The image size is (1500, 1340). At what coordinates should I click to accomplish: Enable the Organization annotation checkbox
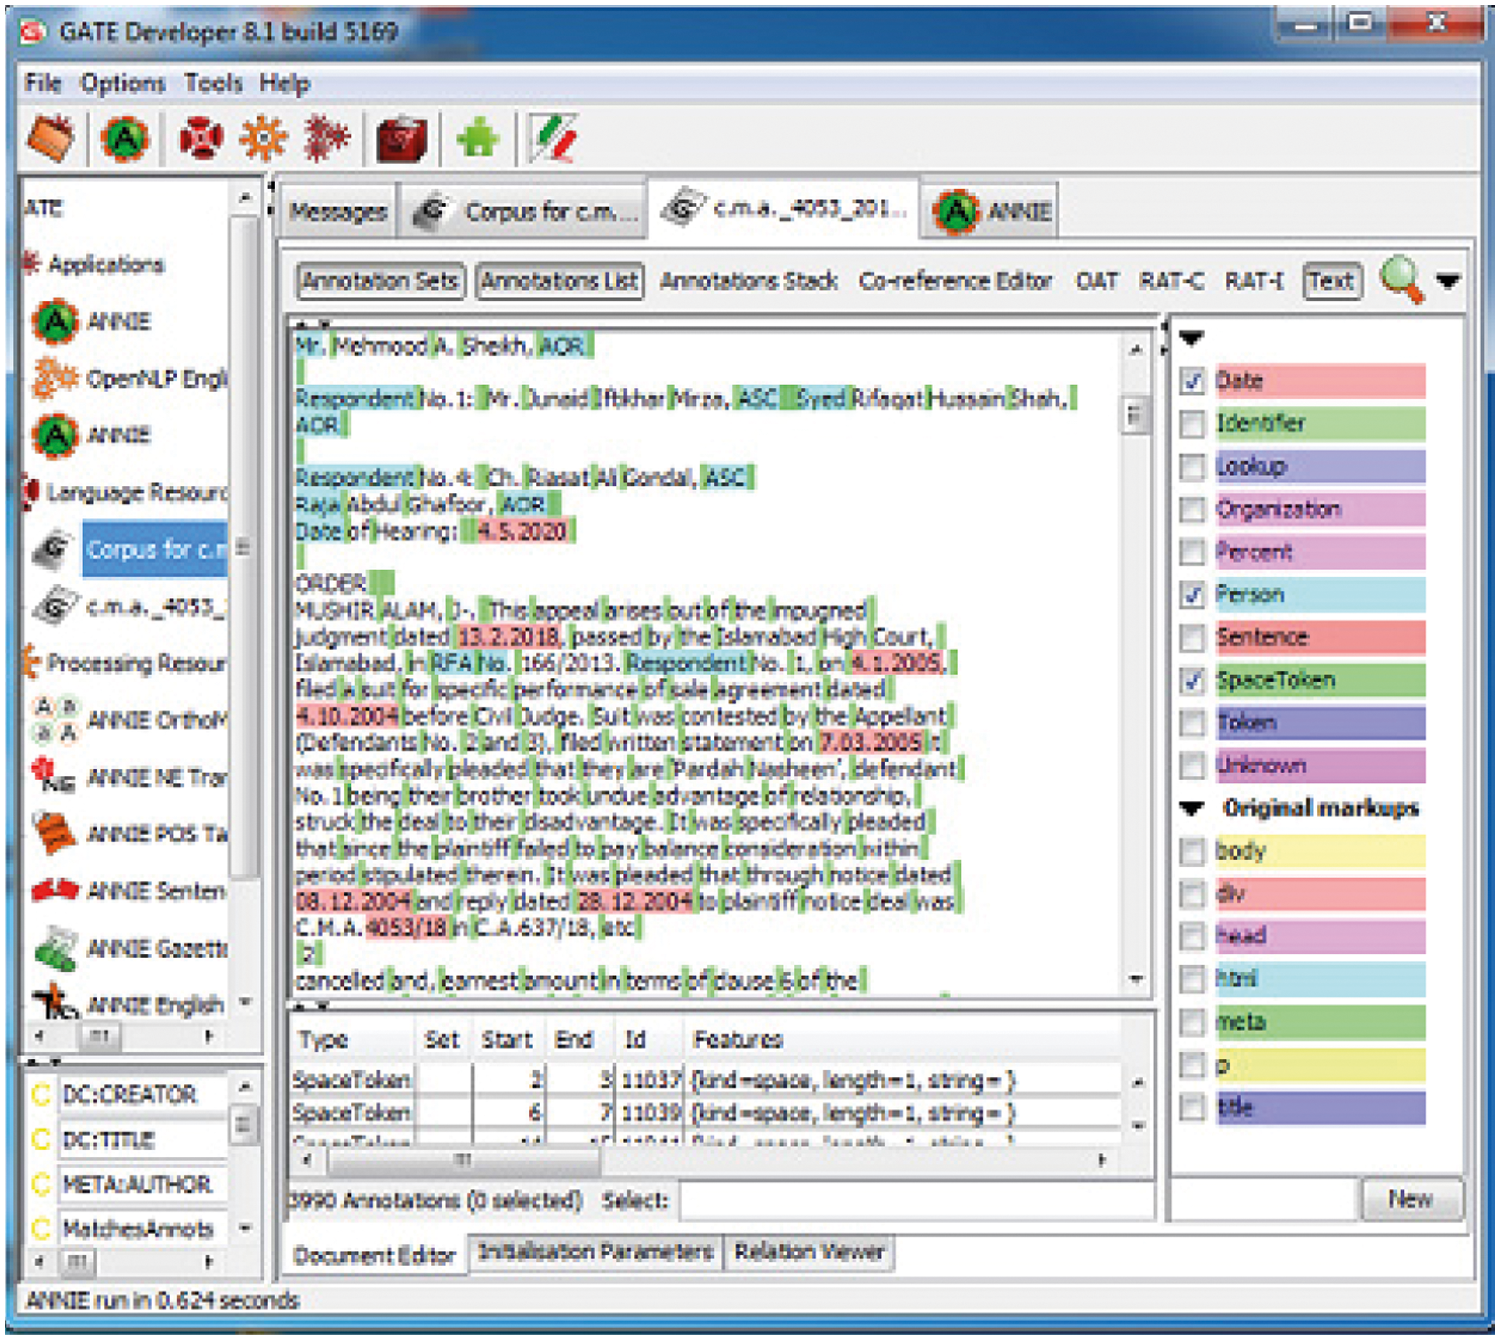[1192, 509]
